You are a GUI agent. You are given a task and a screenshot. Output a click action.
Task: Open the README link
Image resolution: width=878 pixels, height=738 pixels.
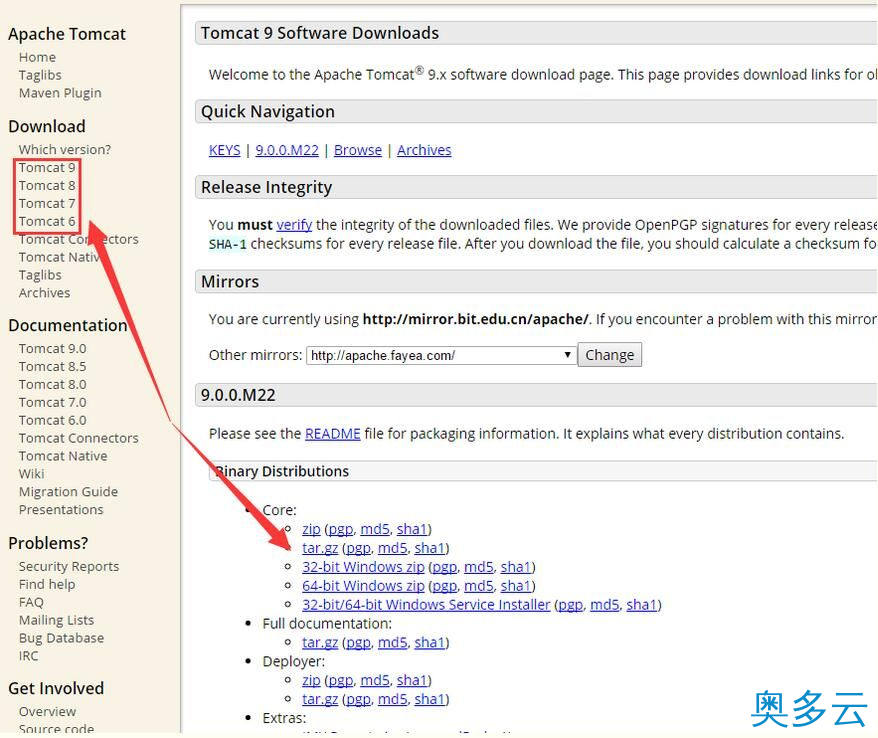(x=333, y=433)
